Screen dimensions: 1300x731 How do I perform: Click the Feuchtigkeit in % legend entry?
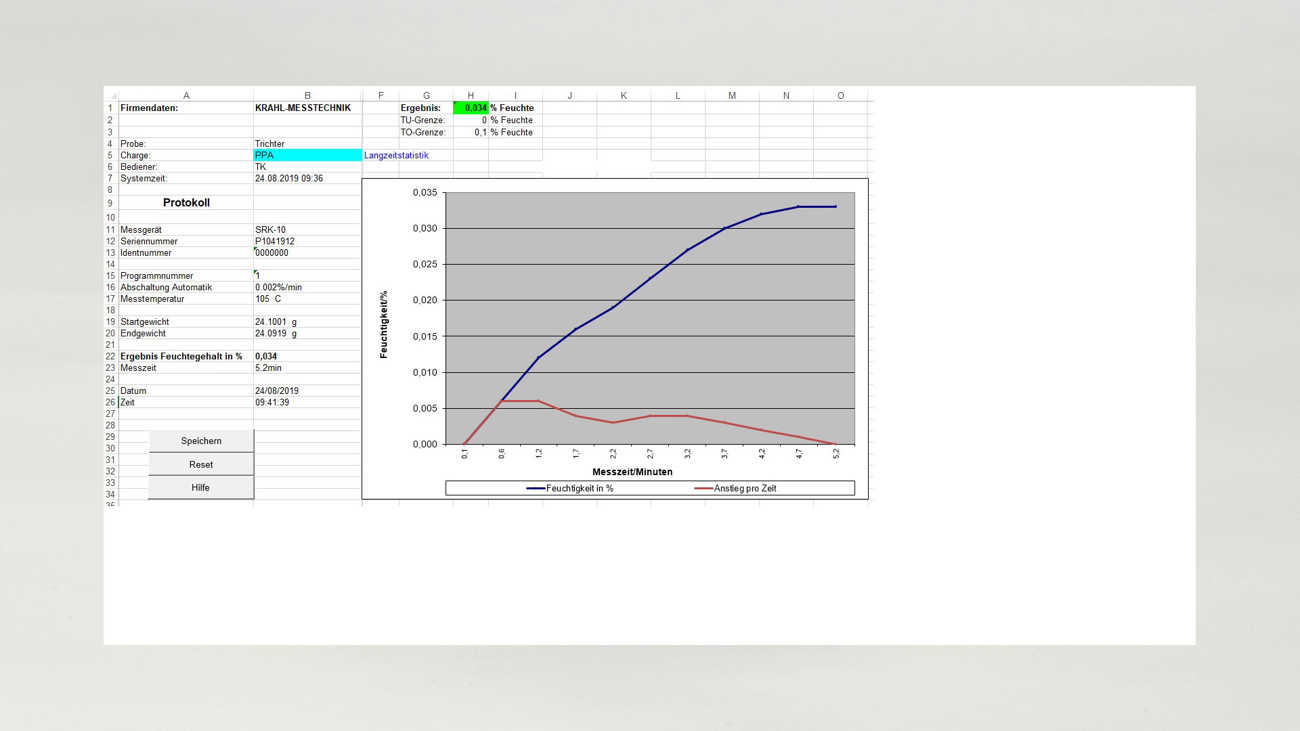point(570,489)
